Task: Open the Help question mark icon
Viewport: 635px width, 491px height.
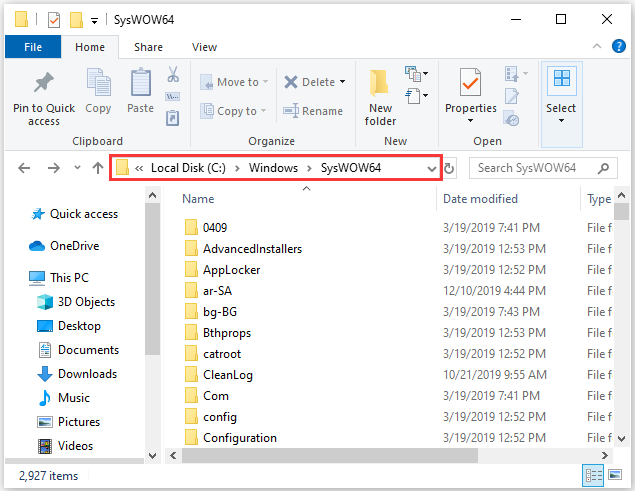Action: tap(618, 47)
